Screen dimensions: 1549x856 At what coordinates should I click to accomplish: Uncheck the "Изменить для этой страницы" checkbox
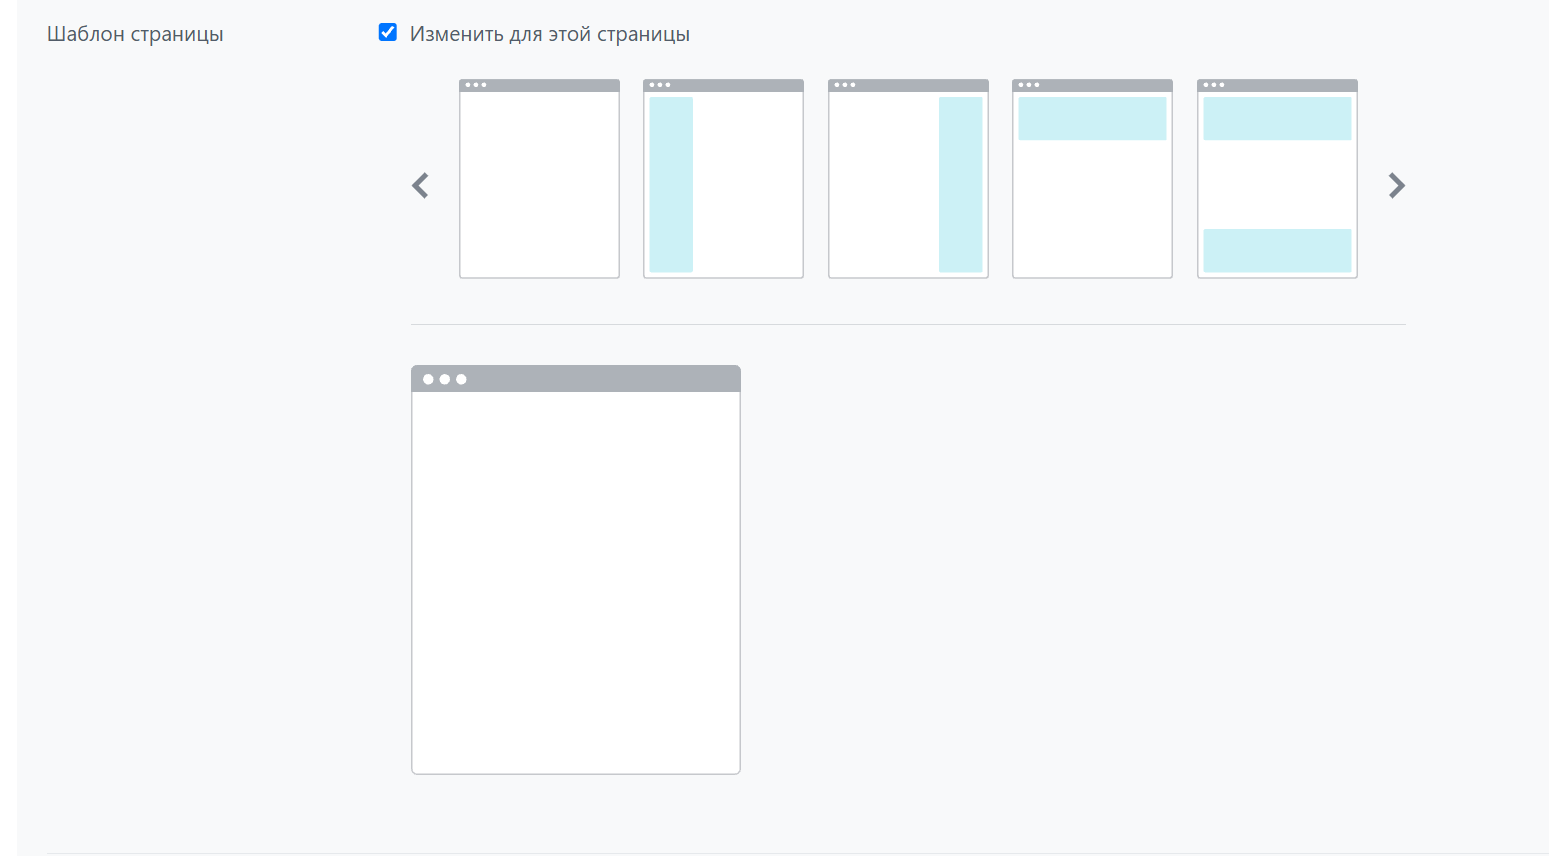pos(388,33)
